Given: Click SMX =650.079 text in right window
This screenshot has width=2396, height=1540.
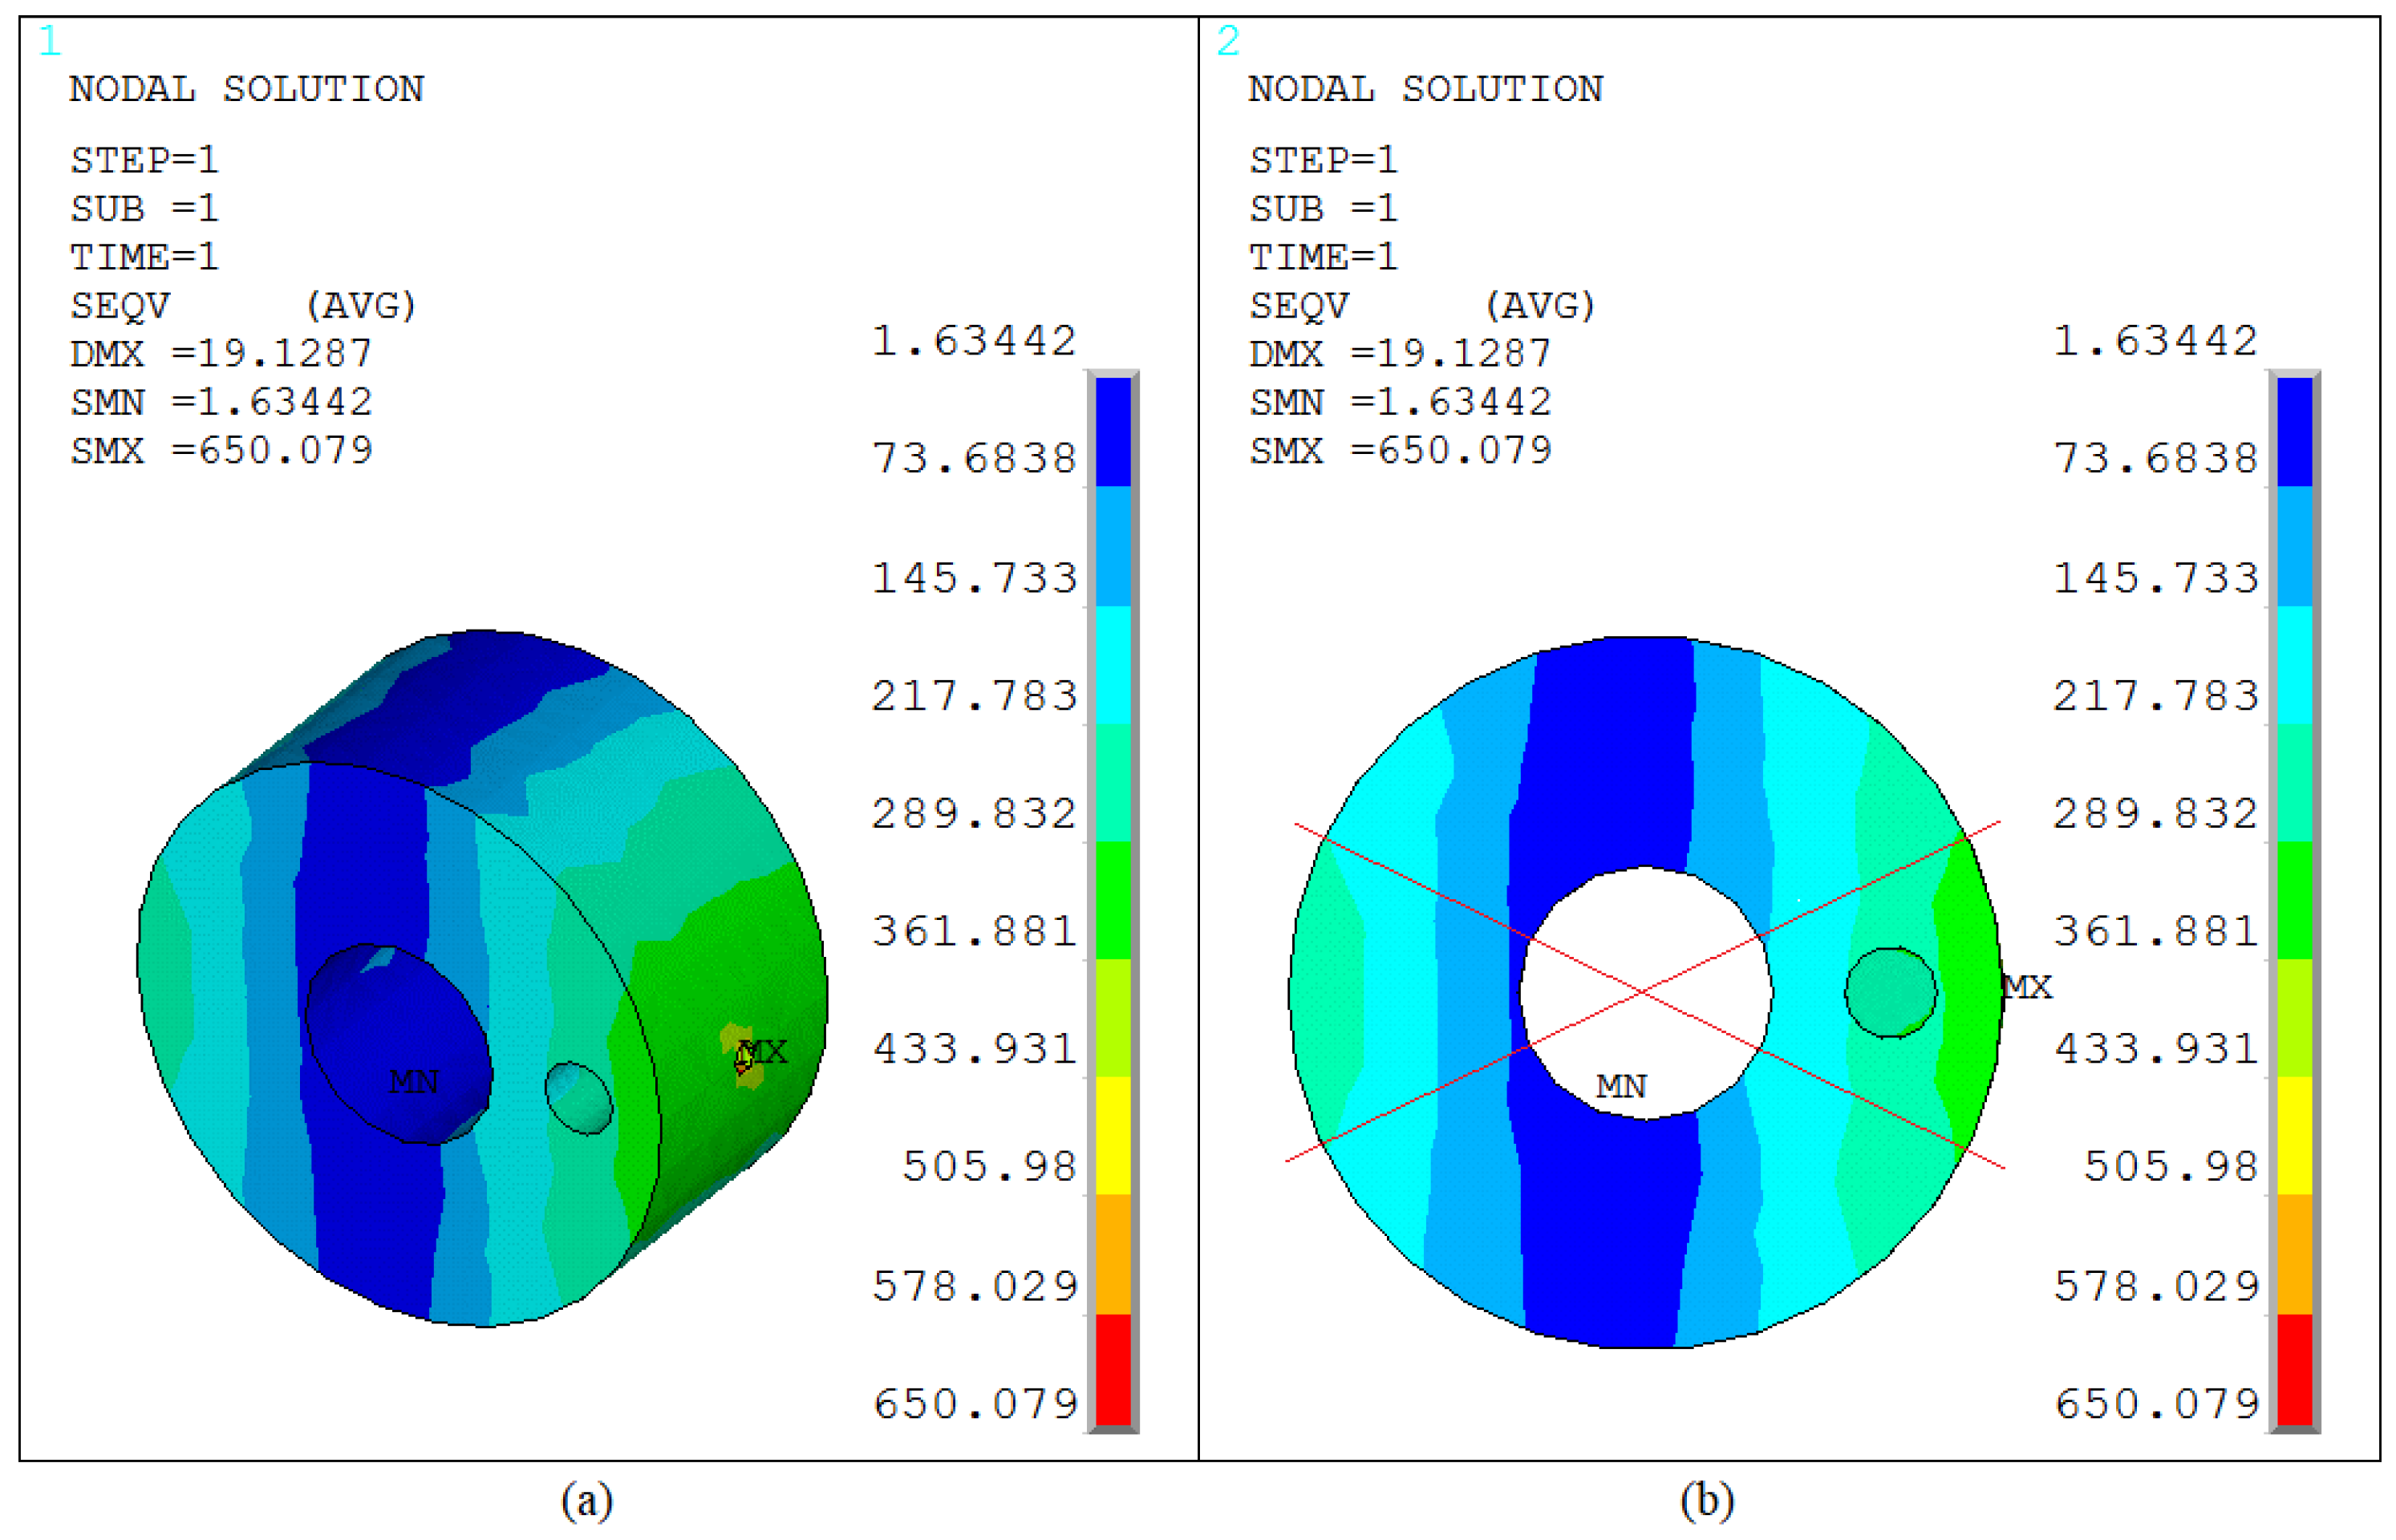Looking at the screenshot, I should (x=1400, y=451).
